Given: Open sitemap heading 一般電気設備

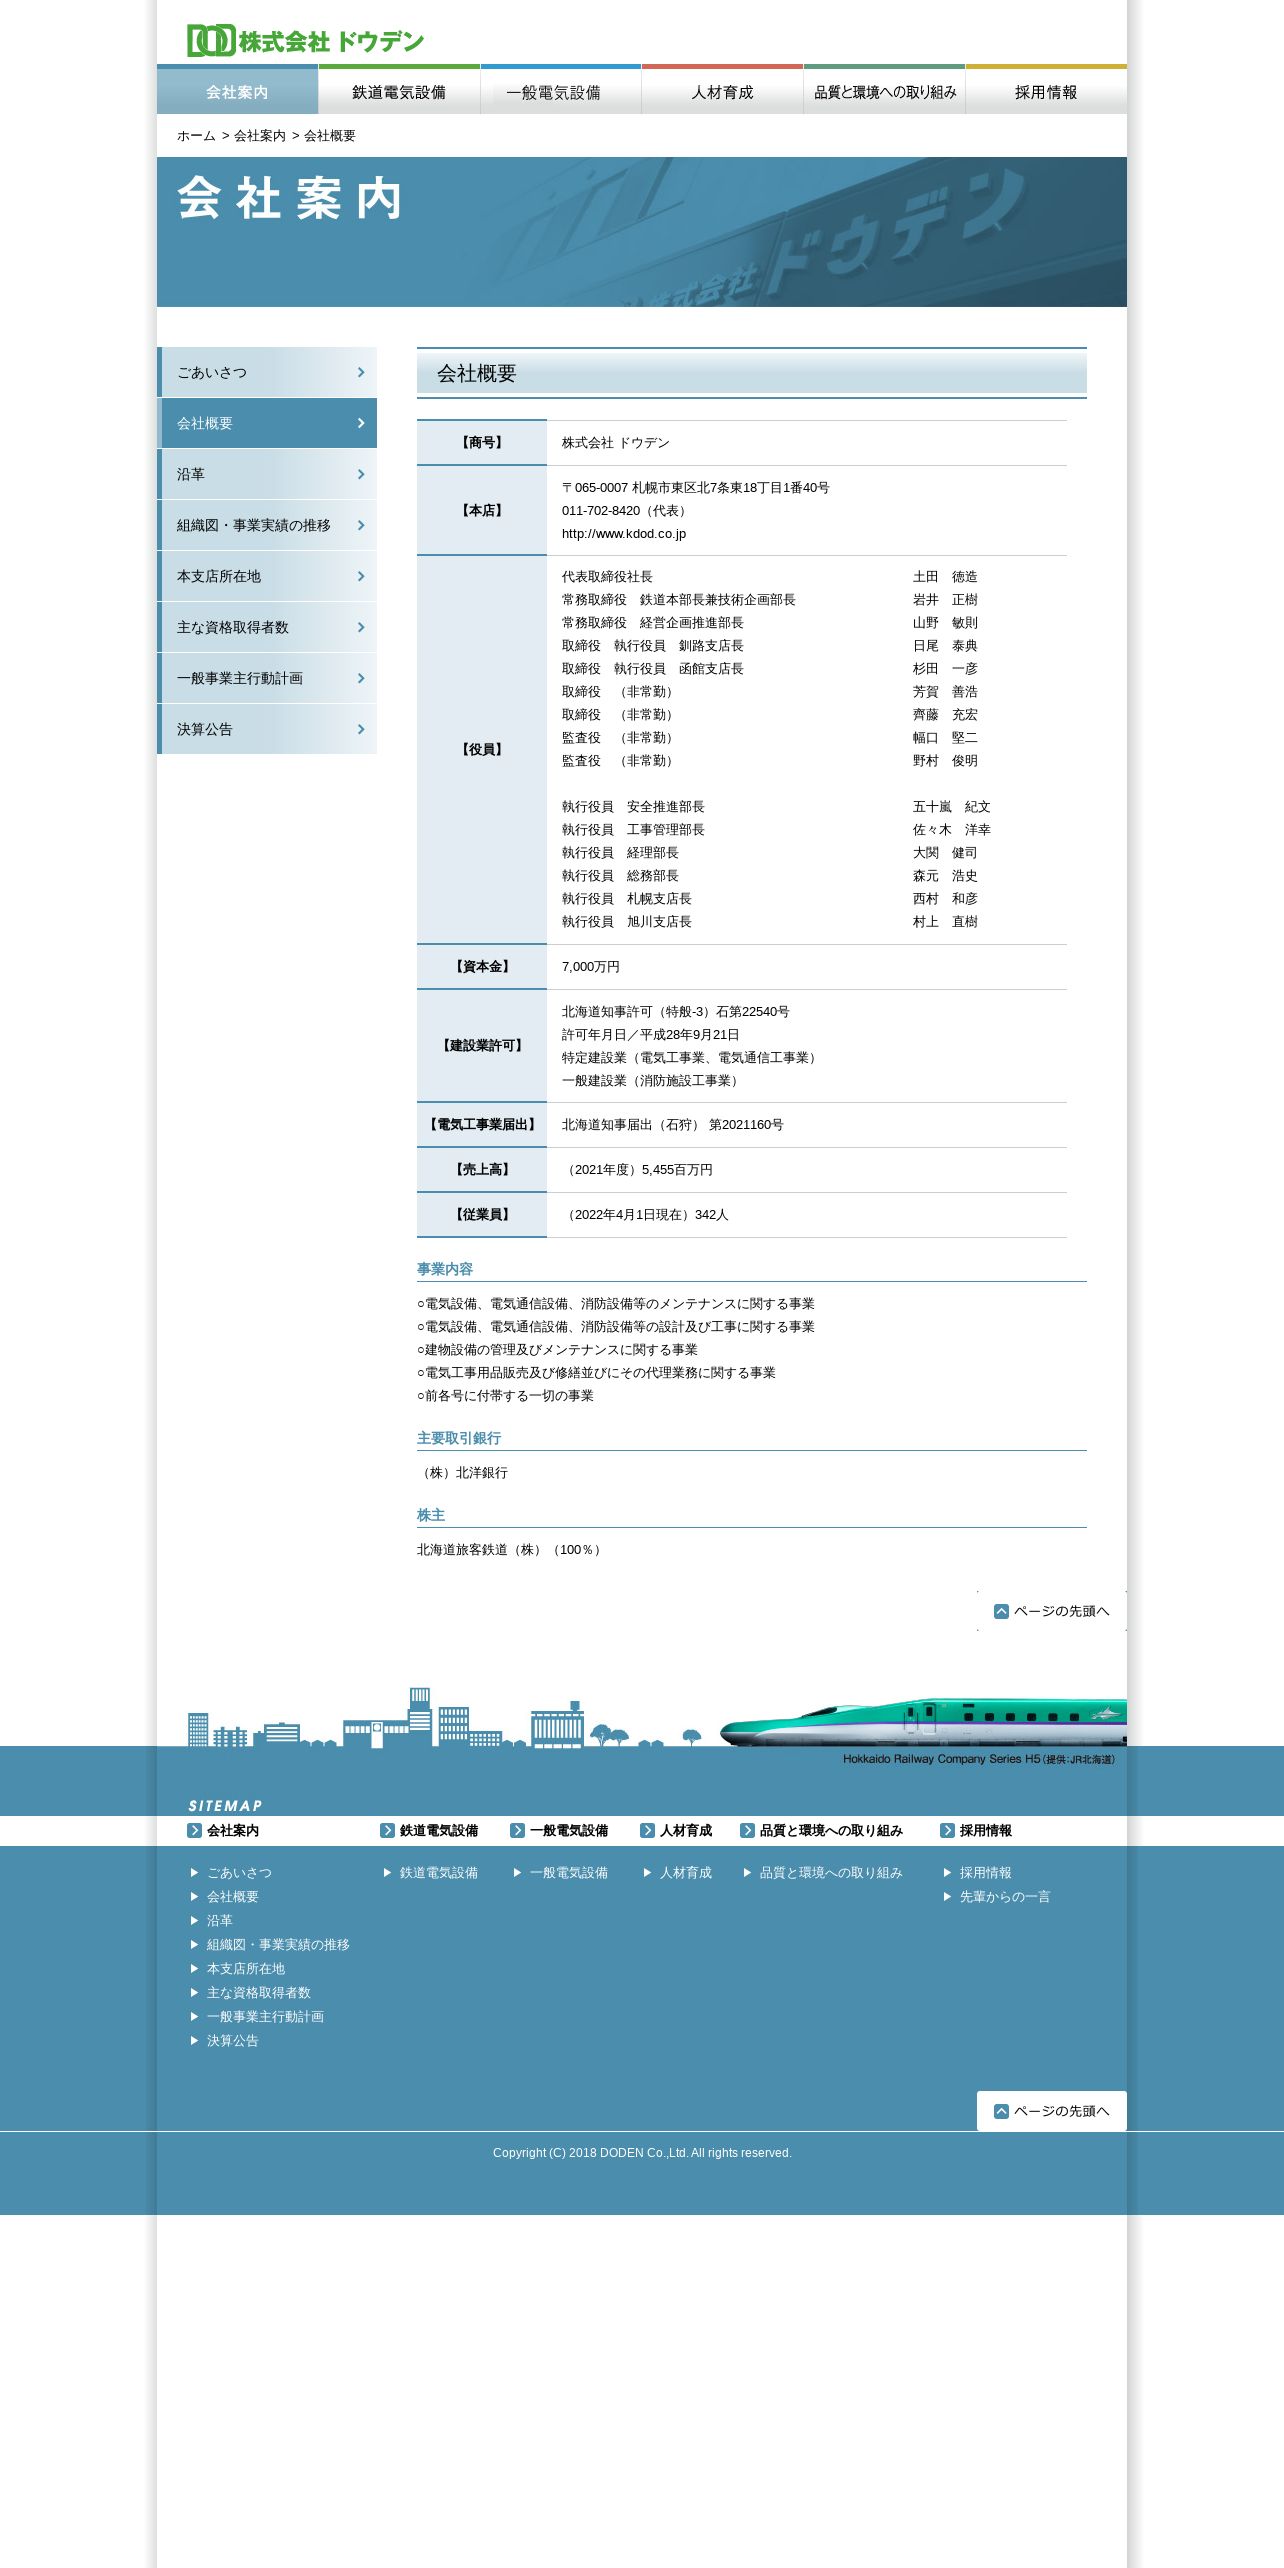Looking at the screenshot, I should click(569, 1830).
